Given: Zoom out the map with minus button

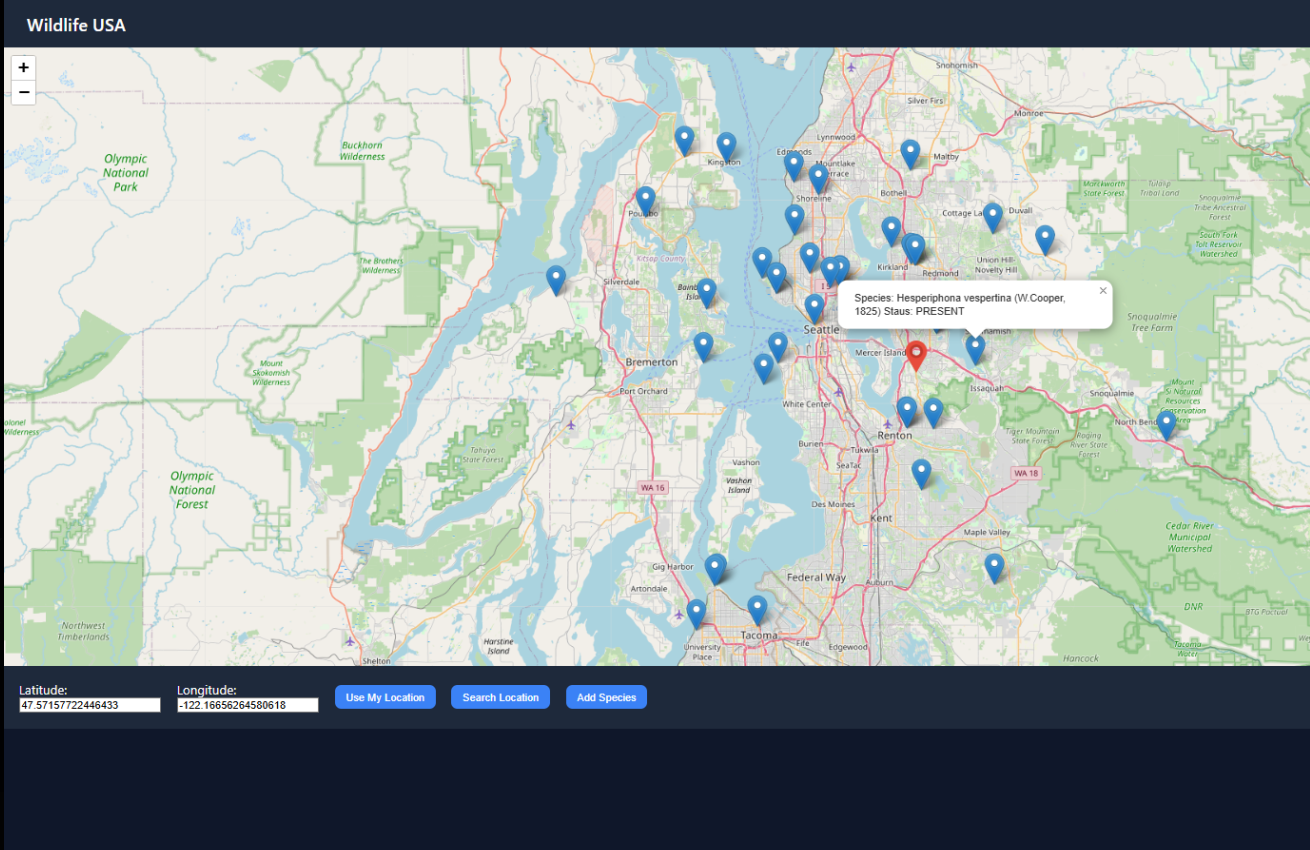Looking at the screenshot, I should [23, 93].
